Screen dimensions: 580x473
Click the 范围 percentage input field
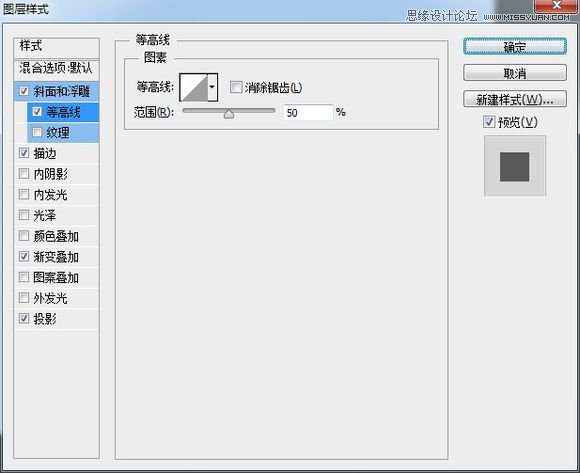[x=308, y=112]
